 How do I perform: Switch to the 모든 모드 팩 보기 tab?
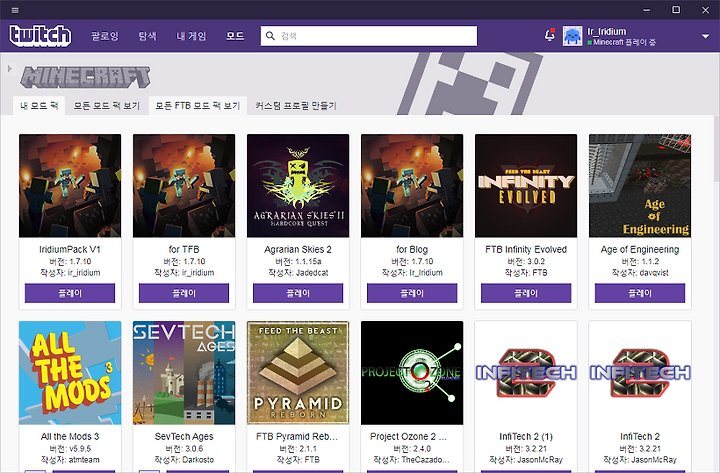coord(107,106)
